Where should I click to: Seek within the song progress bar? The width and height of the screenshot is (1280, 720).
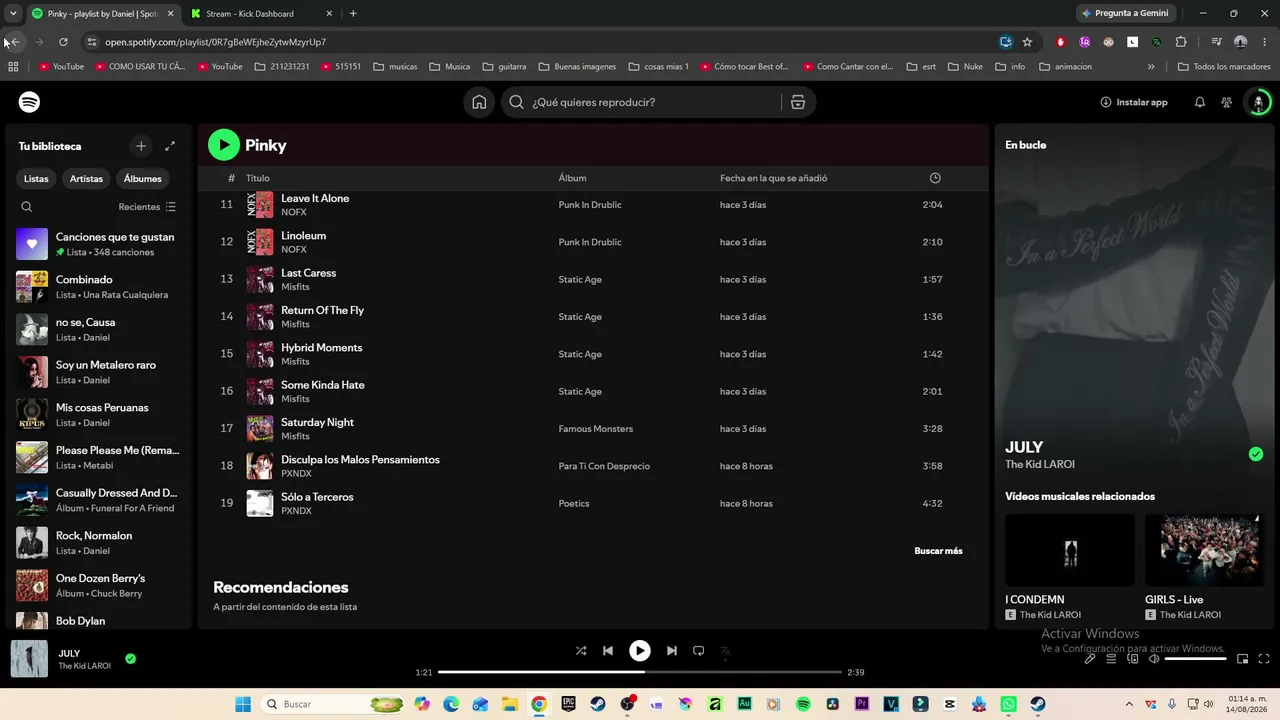coord(640,672)
